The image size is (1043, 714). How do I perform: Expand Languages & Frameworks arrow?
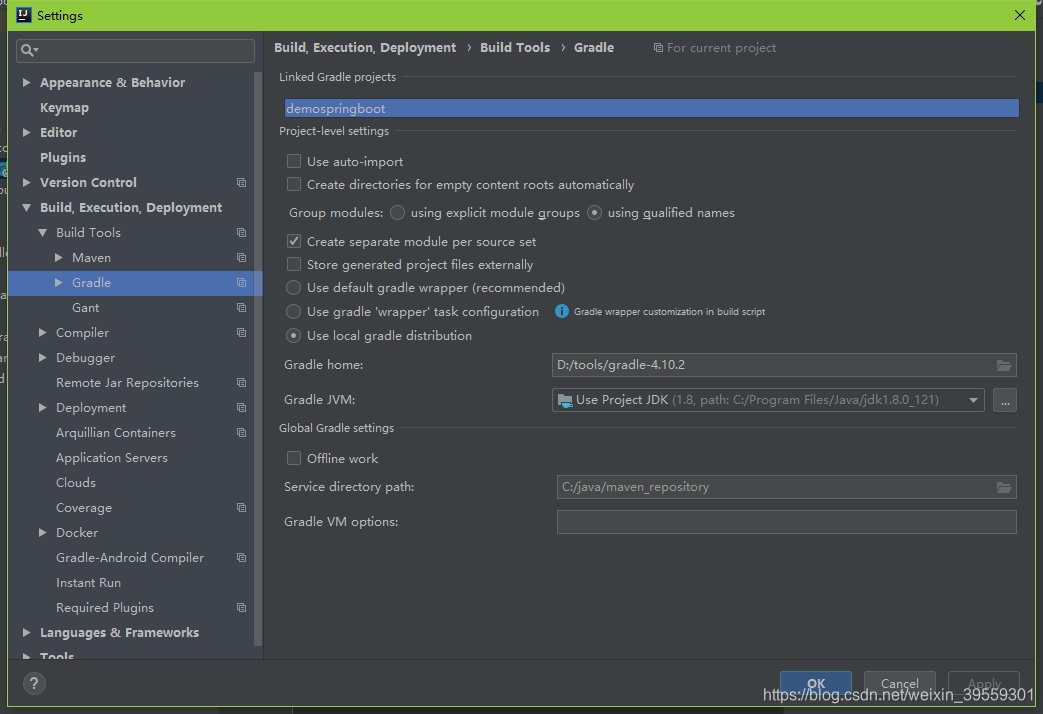[x=27, y=632]
